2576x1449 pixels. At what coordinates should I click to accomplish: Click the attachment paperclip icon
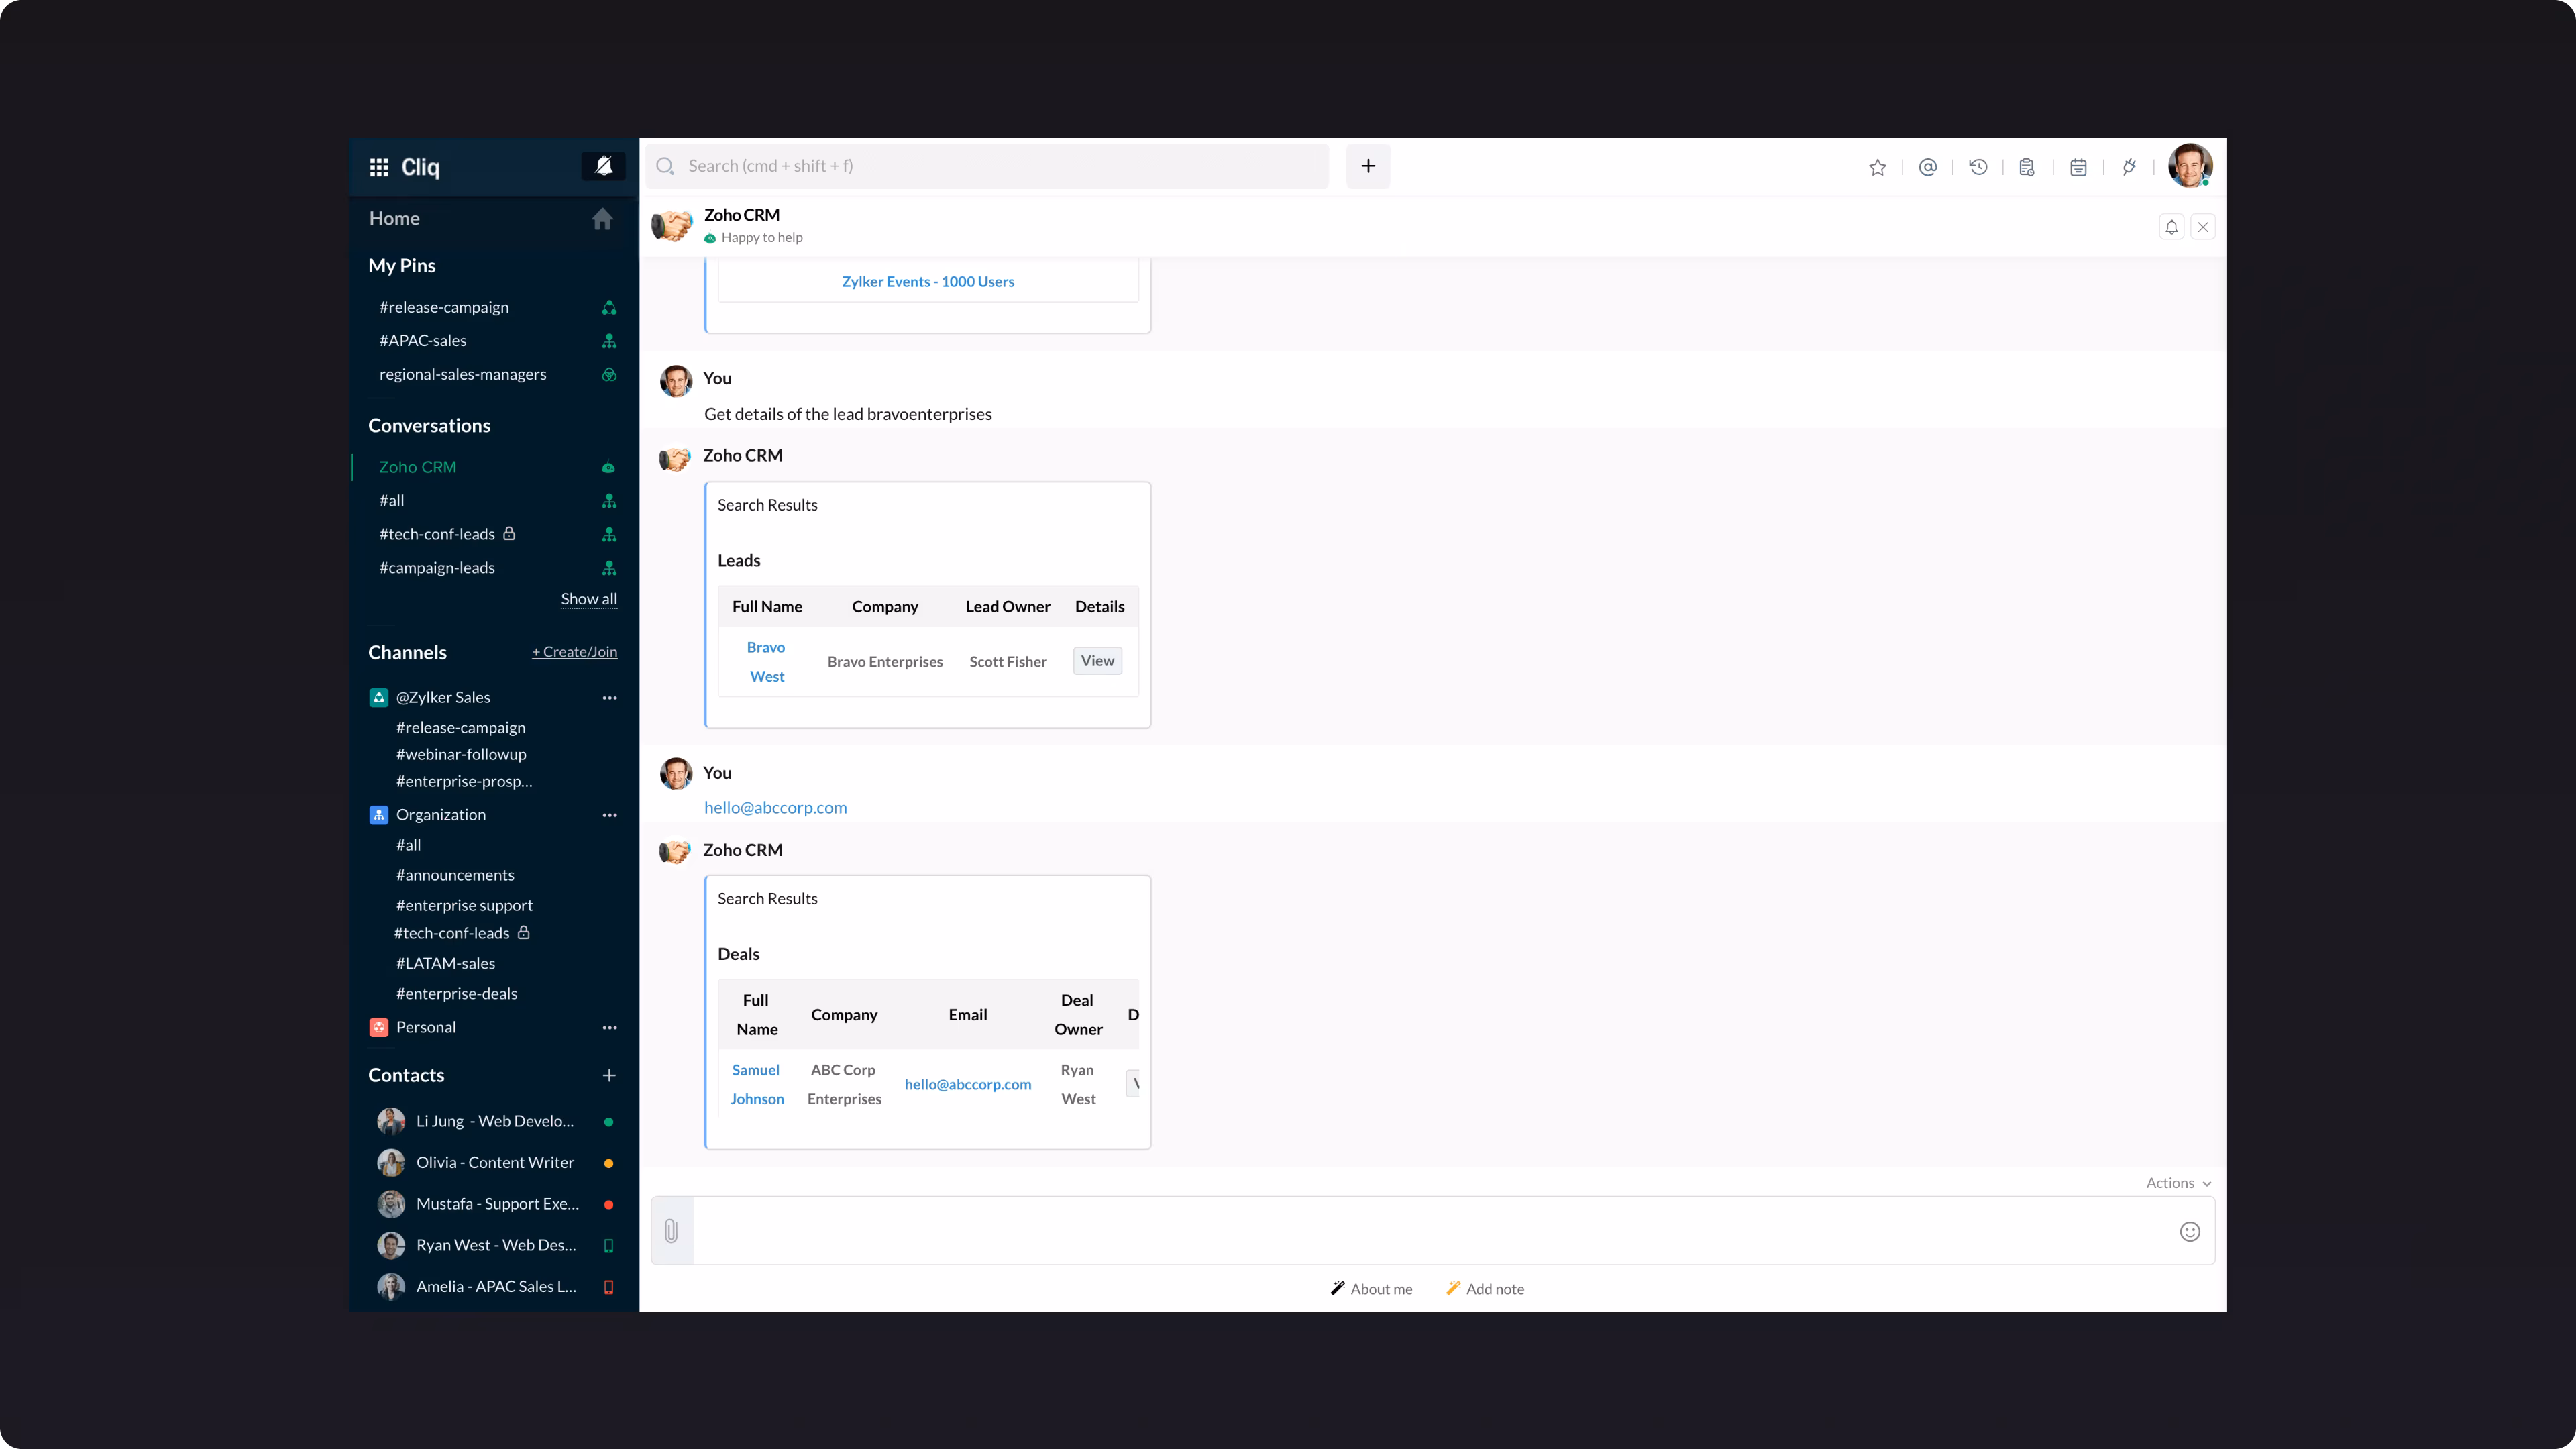pos(672,1231)
